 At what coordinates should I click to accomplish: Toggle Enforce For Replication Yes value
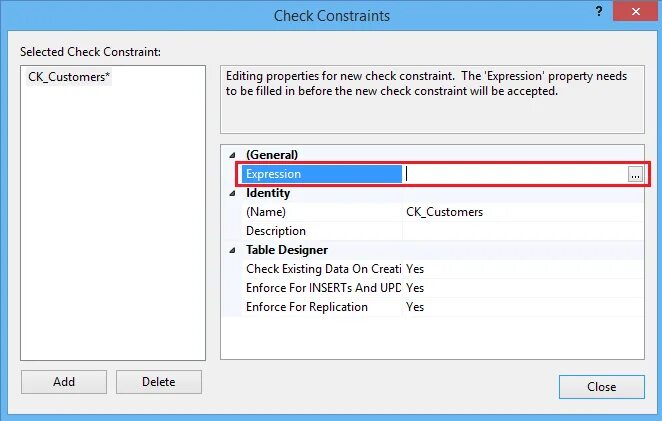click(520, 307)
